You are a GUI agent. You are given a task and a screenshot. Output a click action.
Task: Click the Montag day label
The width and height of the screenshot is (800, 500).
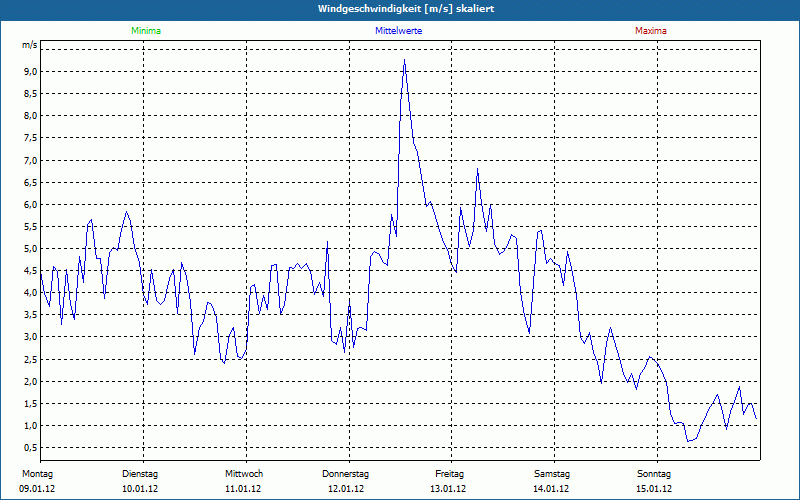pos(37,474)
